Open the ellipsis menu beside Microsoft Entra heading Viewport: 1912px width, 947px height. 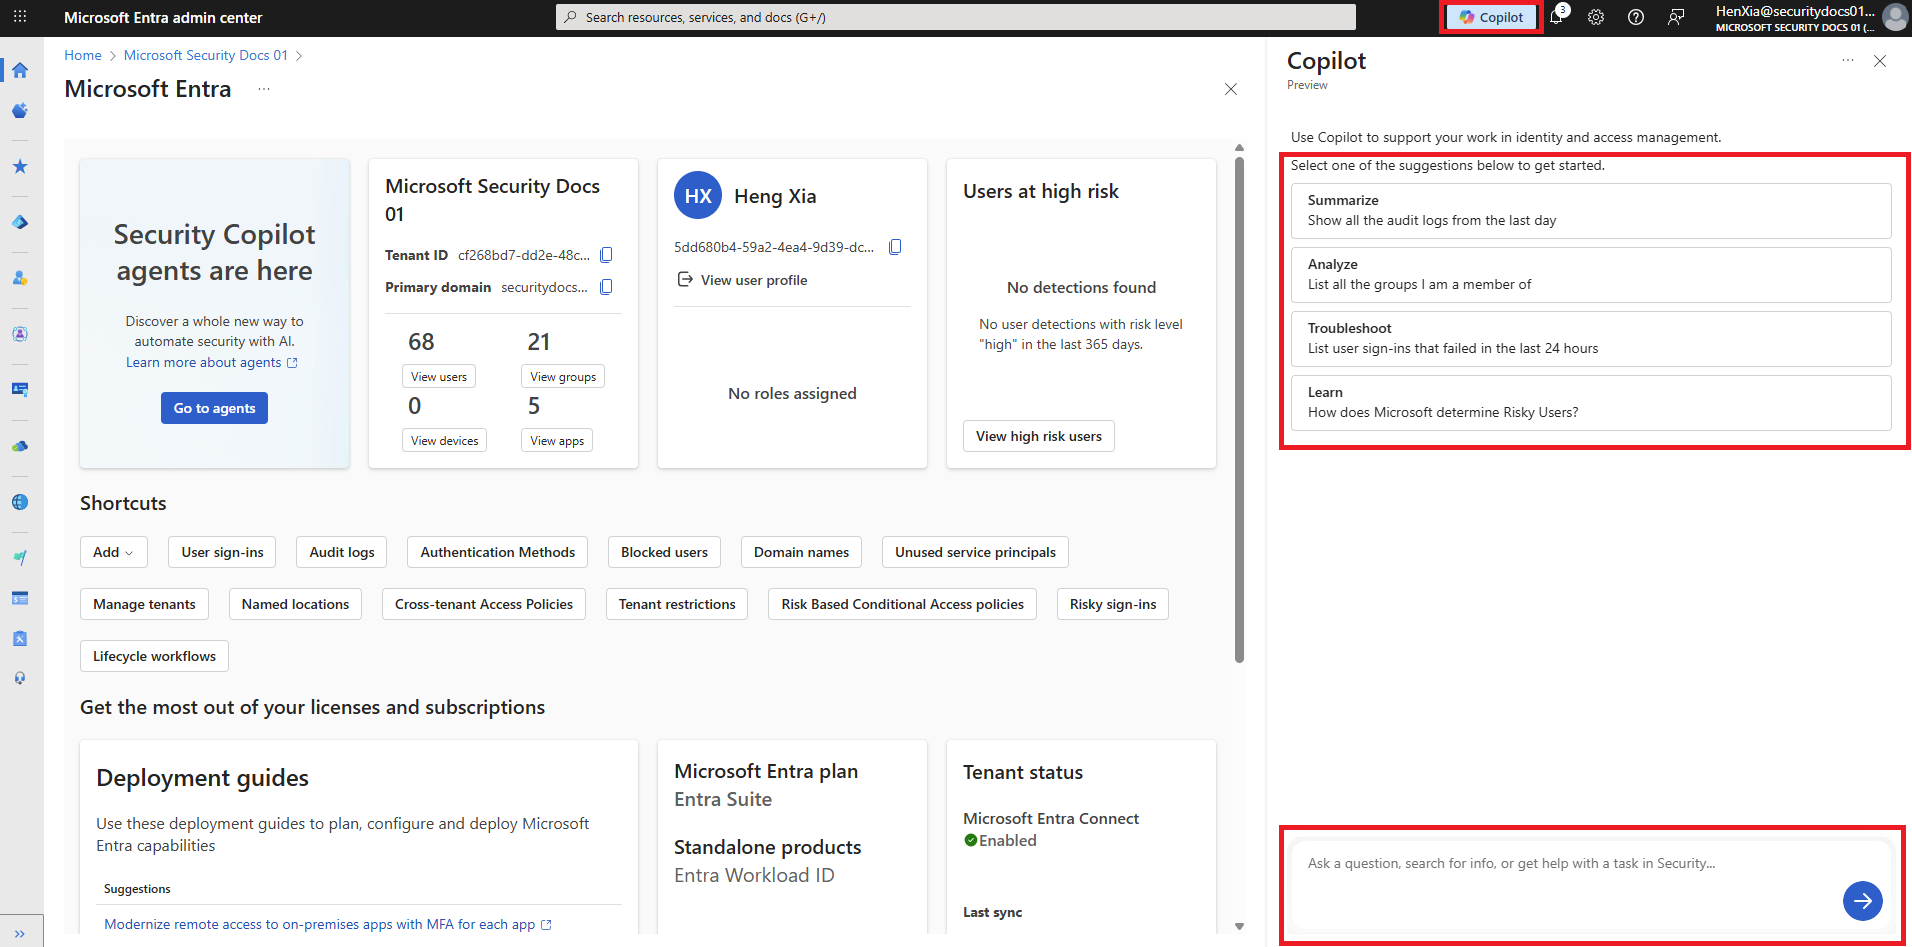coord(263,89)
